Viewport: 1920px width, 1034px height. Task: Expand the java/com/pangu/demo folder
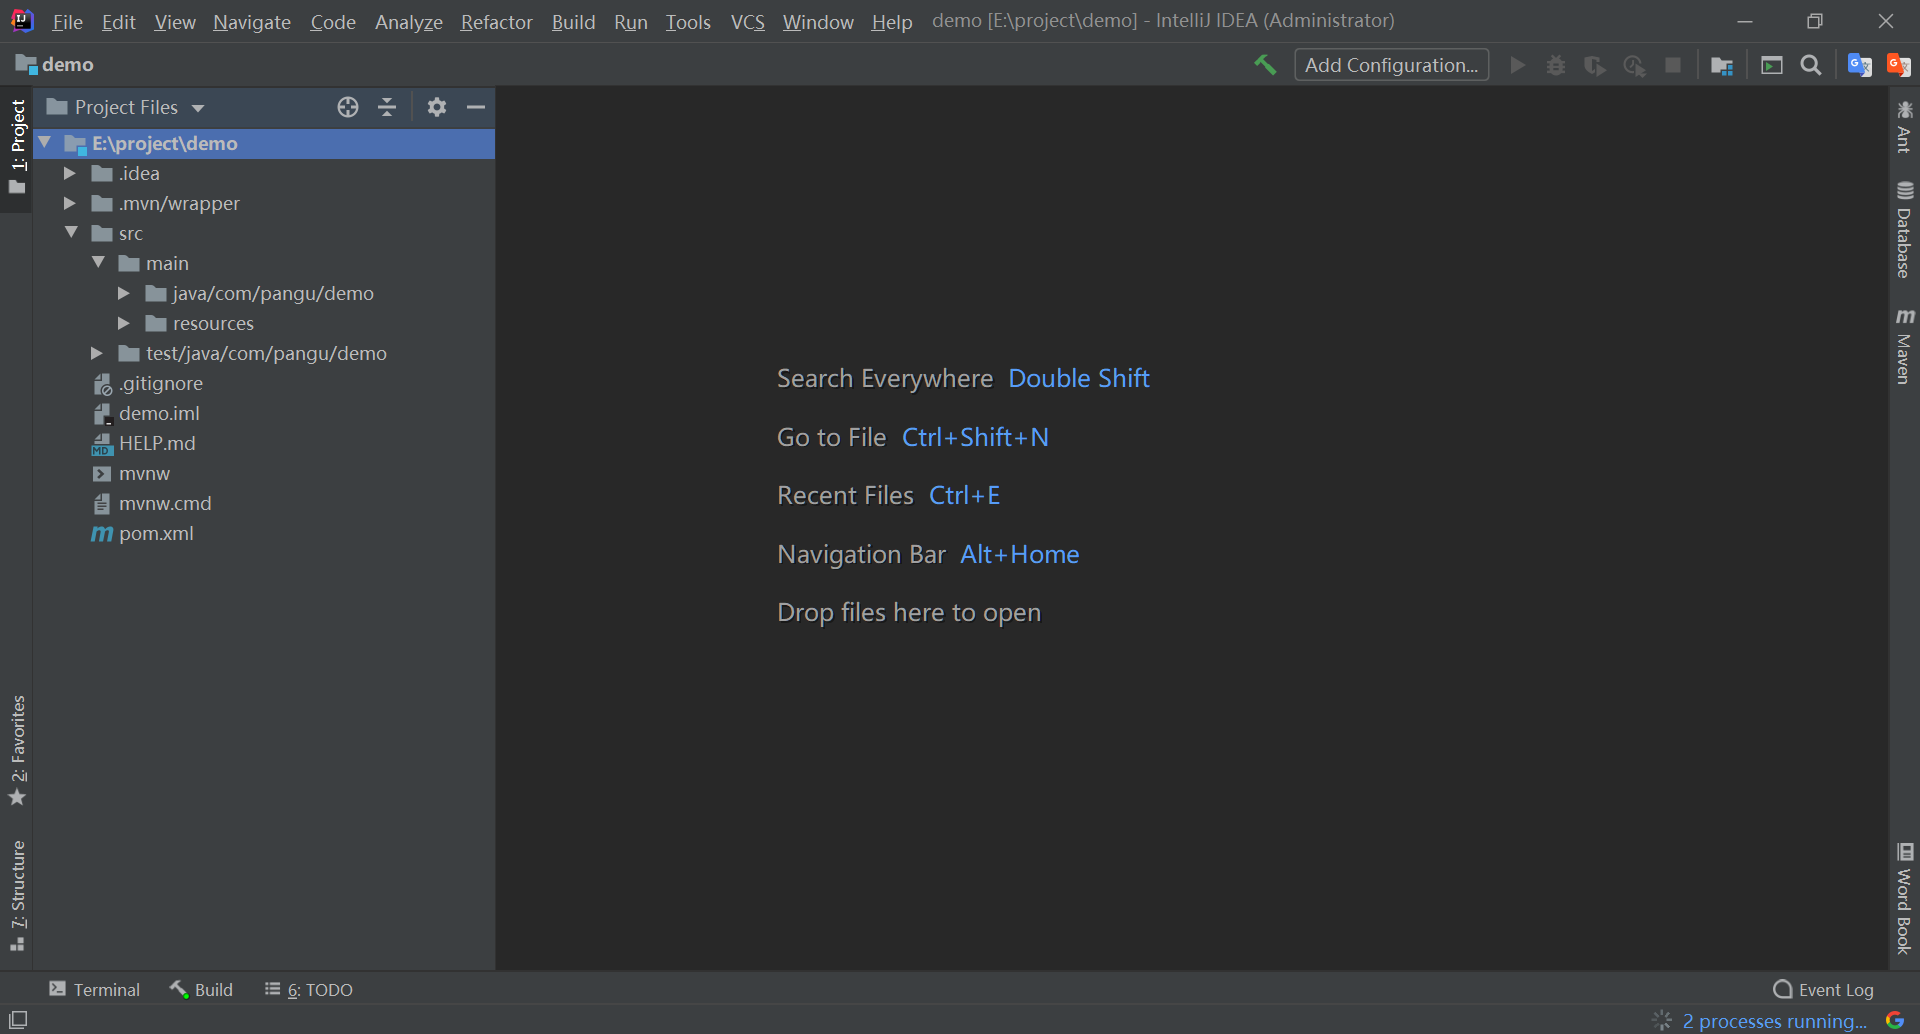tap(124, 293)
